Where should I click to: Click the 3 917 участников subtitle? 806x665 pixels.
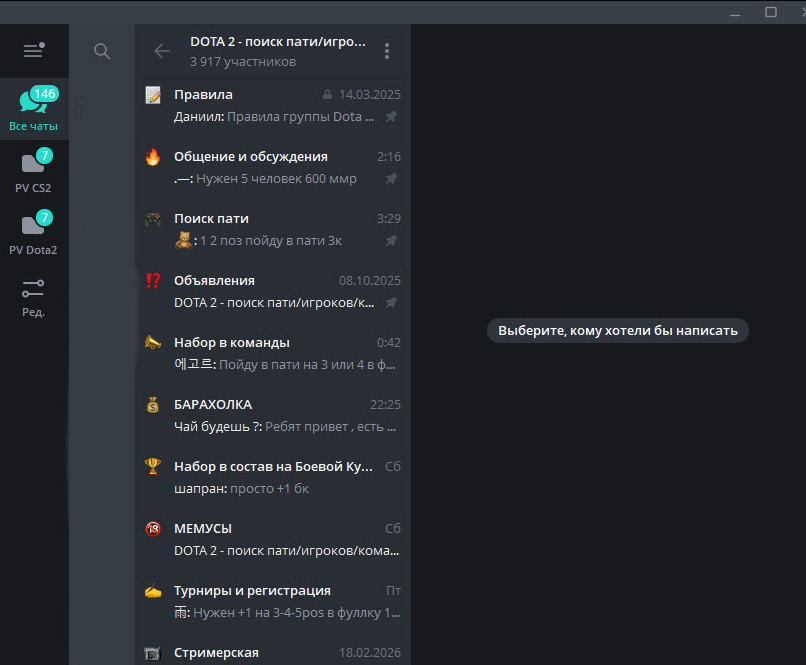pos(243,62)
